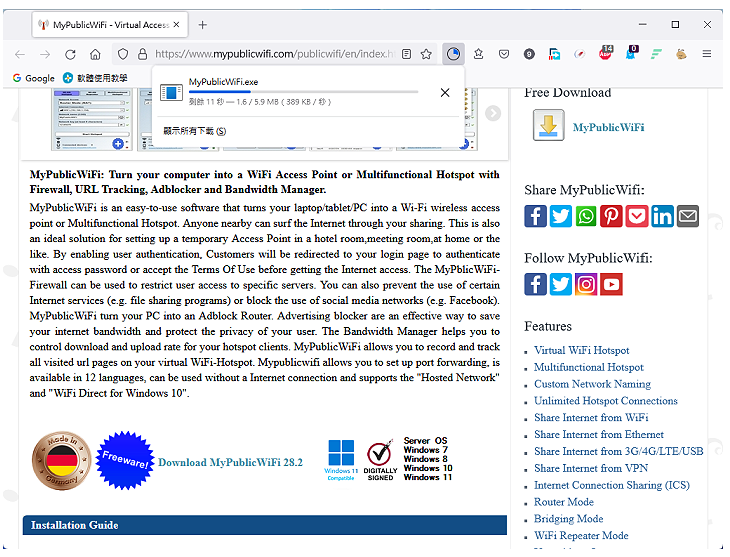Advance the screenshot carousel right arrow
This screenshot has width=730, height=557.
[493, 113]
